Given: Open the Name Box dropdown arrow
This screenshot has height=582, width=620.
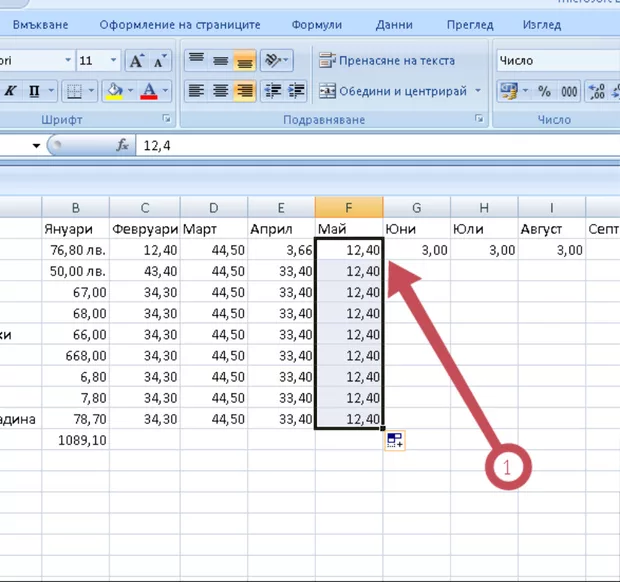Looking at the screenshot, I should click(36, 146).
